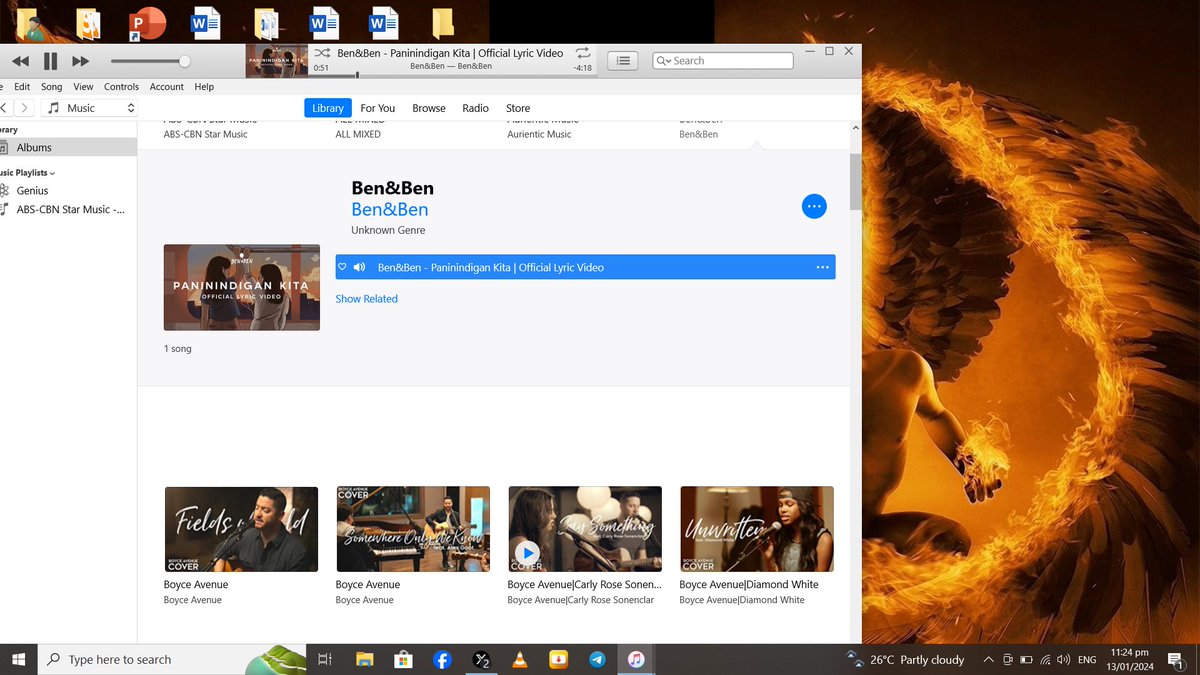The height and width of the screenshot is (675, 1200).
Task: Show hidden system tray icons
Action: click(x=988, y=659)
